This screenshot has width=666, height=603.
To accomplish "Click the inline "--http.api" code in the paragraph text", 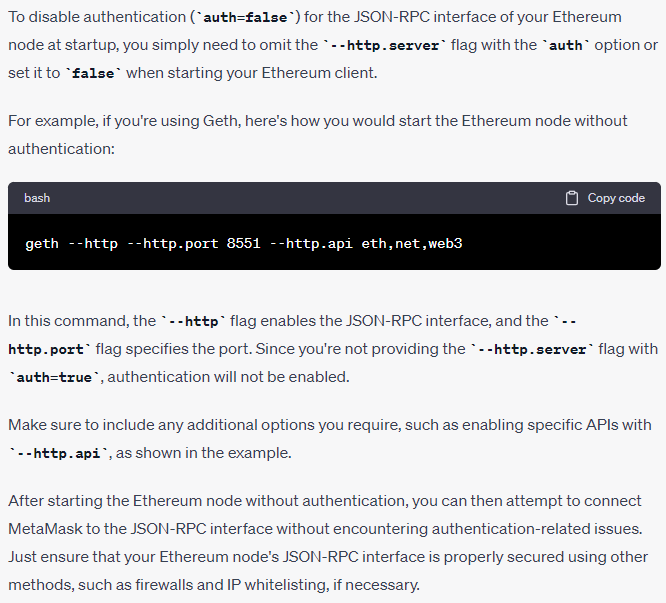I will pyautogui.click(x=60, y=453).
